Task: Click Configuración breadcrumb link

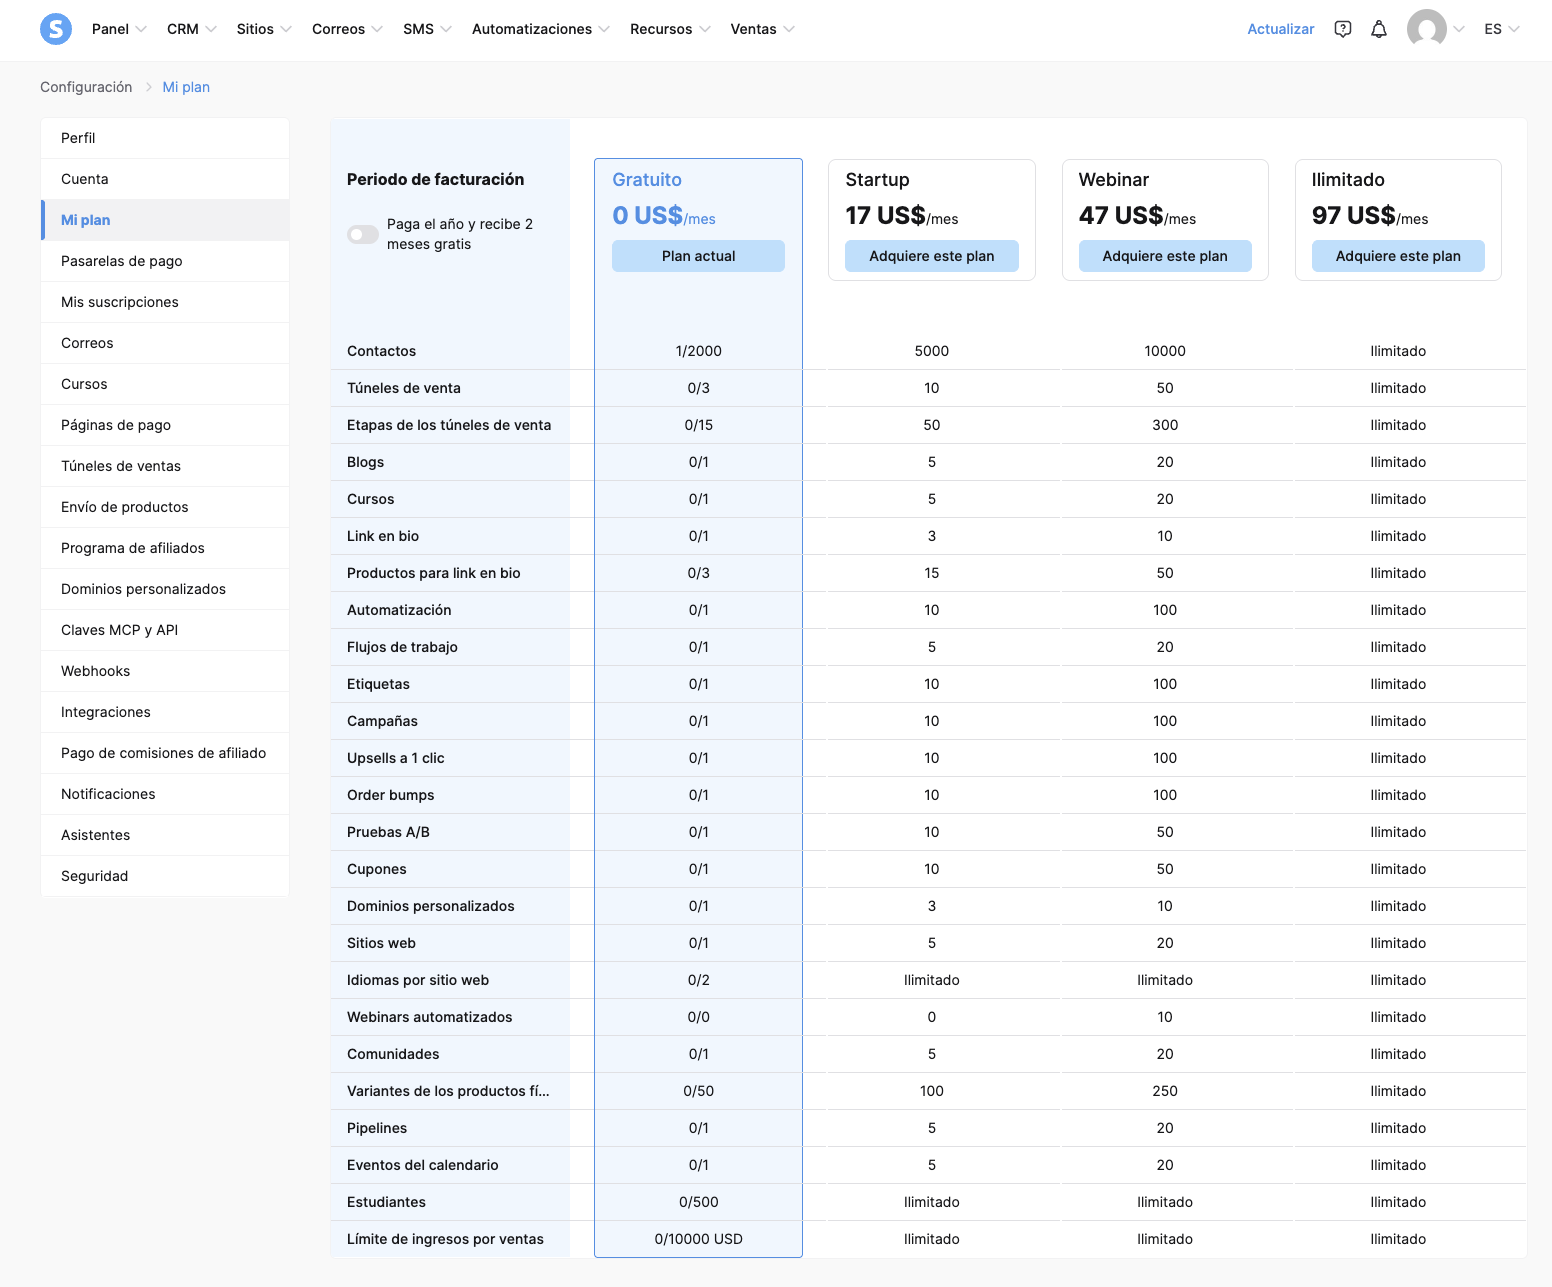Action: [x=86, y=87]
